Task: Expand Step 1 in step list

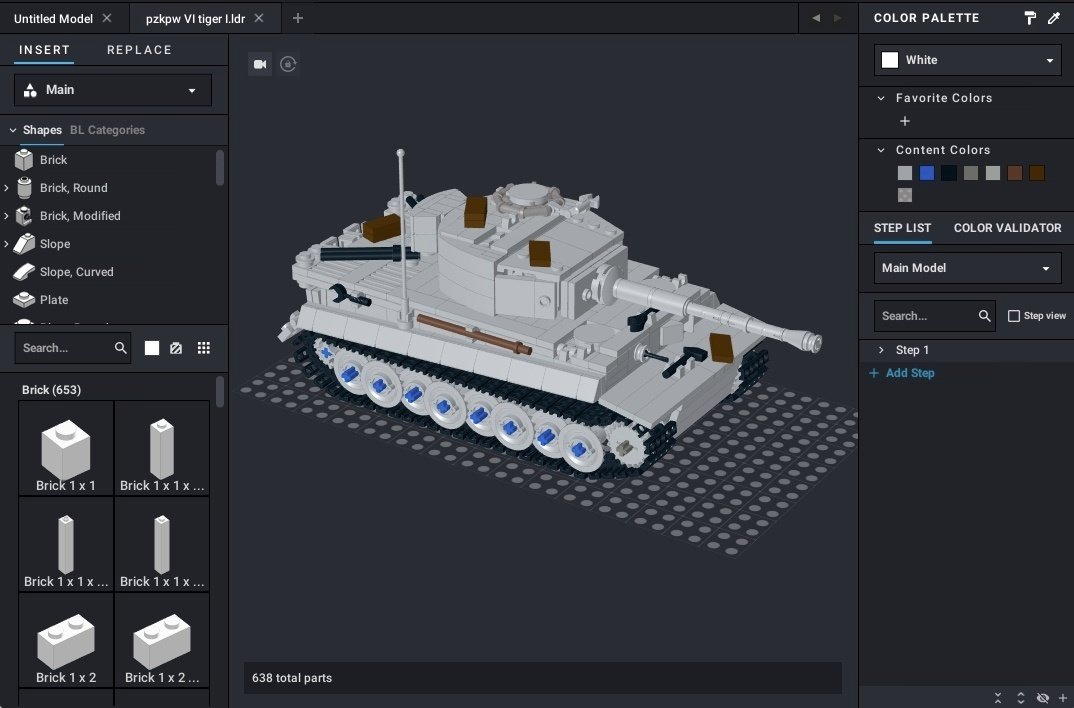Action: 881,350
